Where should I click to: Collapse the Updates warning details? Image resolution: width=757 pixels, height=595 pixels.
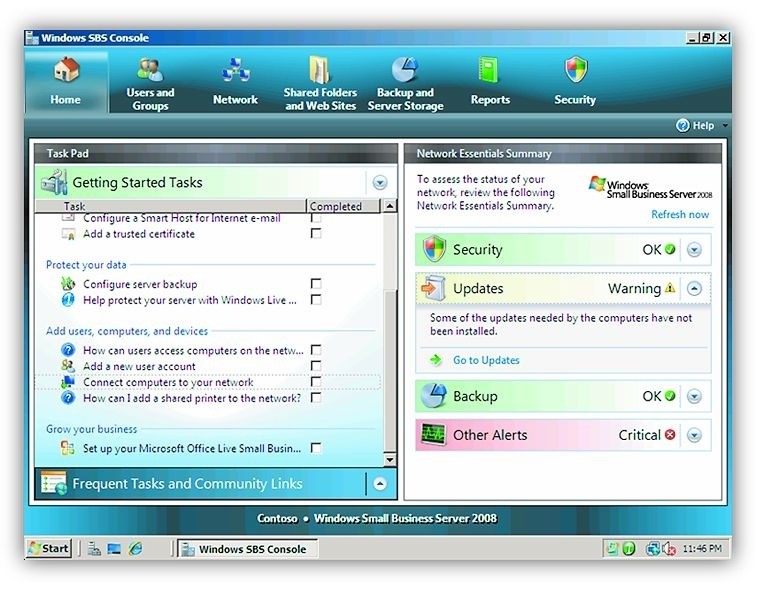coord(694,288)
